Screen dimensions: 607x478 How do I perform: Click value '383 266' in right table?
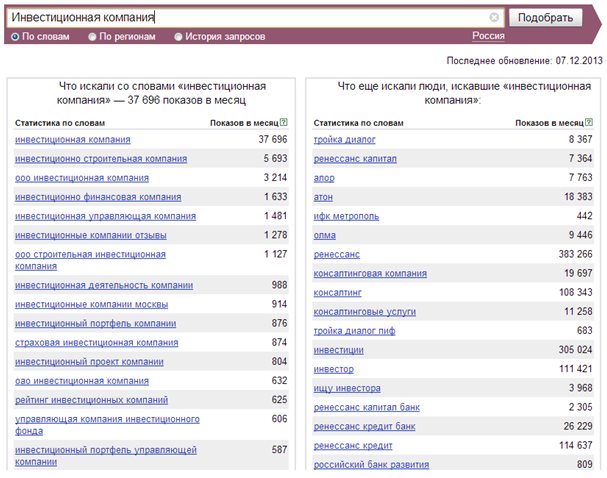(575, 254)
